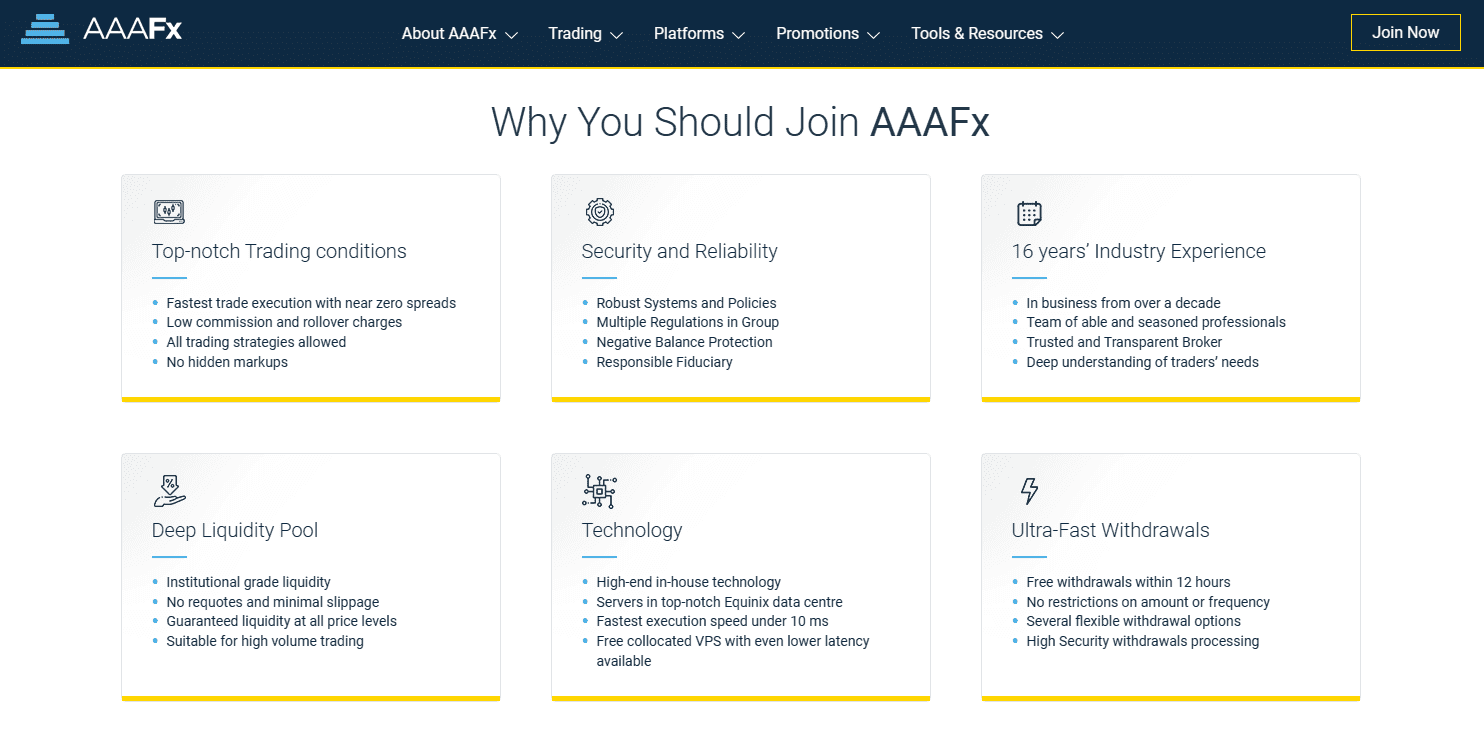
Task: Click the calendar icon above 16 years' Industry Experience
Action: pos(1029,212)
